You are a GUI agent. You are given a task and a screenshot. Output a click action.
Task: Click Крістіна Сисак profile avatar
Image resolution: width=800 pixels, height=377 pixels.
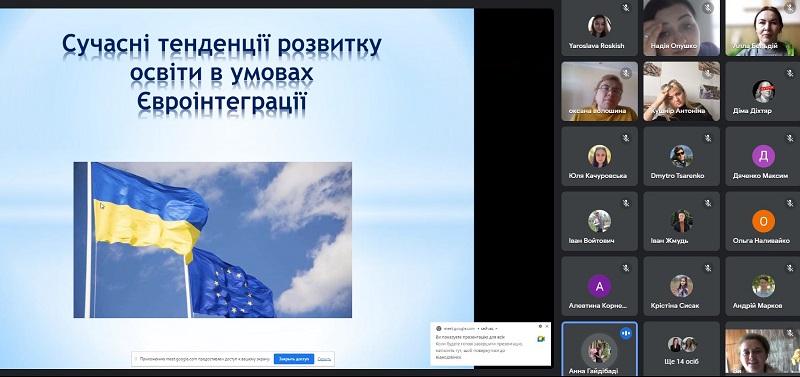point(681,286)
